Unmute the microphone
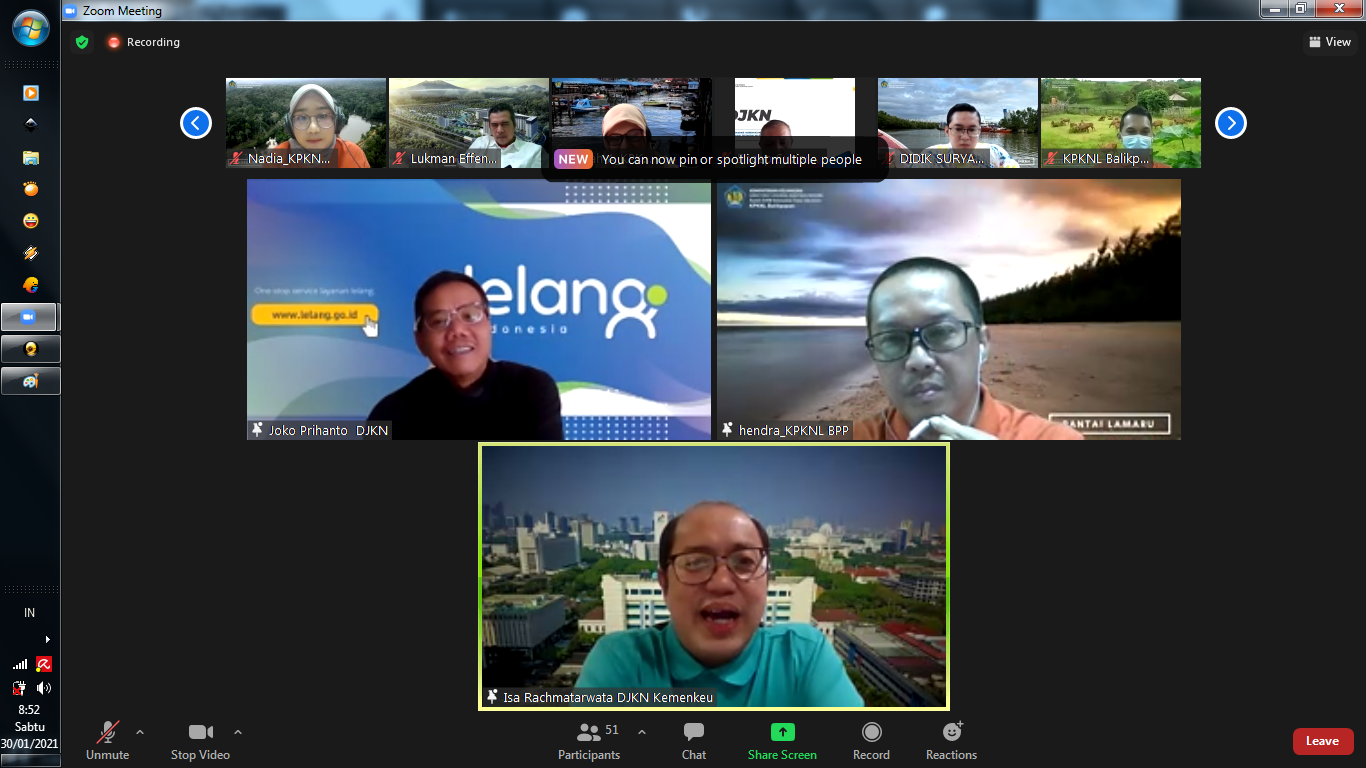 [x=107, y=741]
